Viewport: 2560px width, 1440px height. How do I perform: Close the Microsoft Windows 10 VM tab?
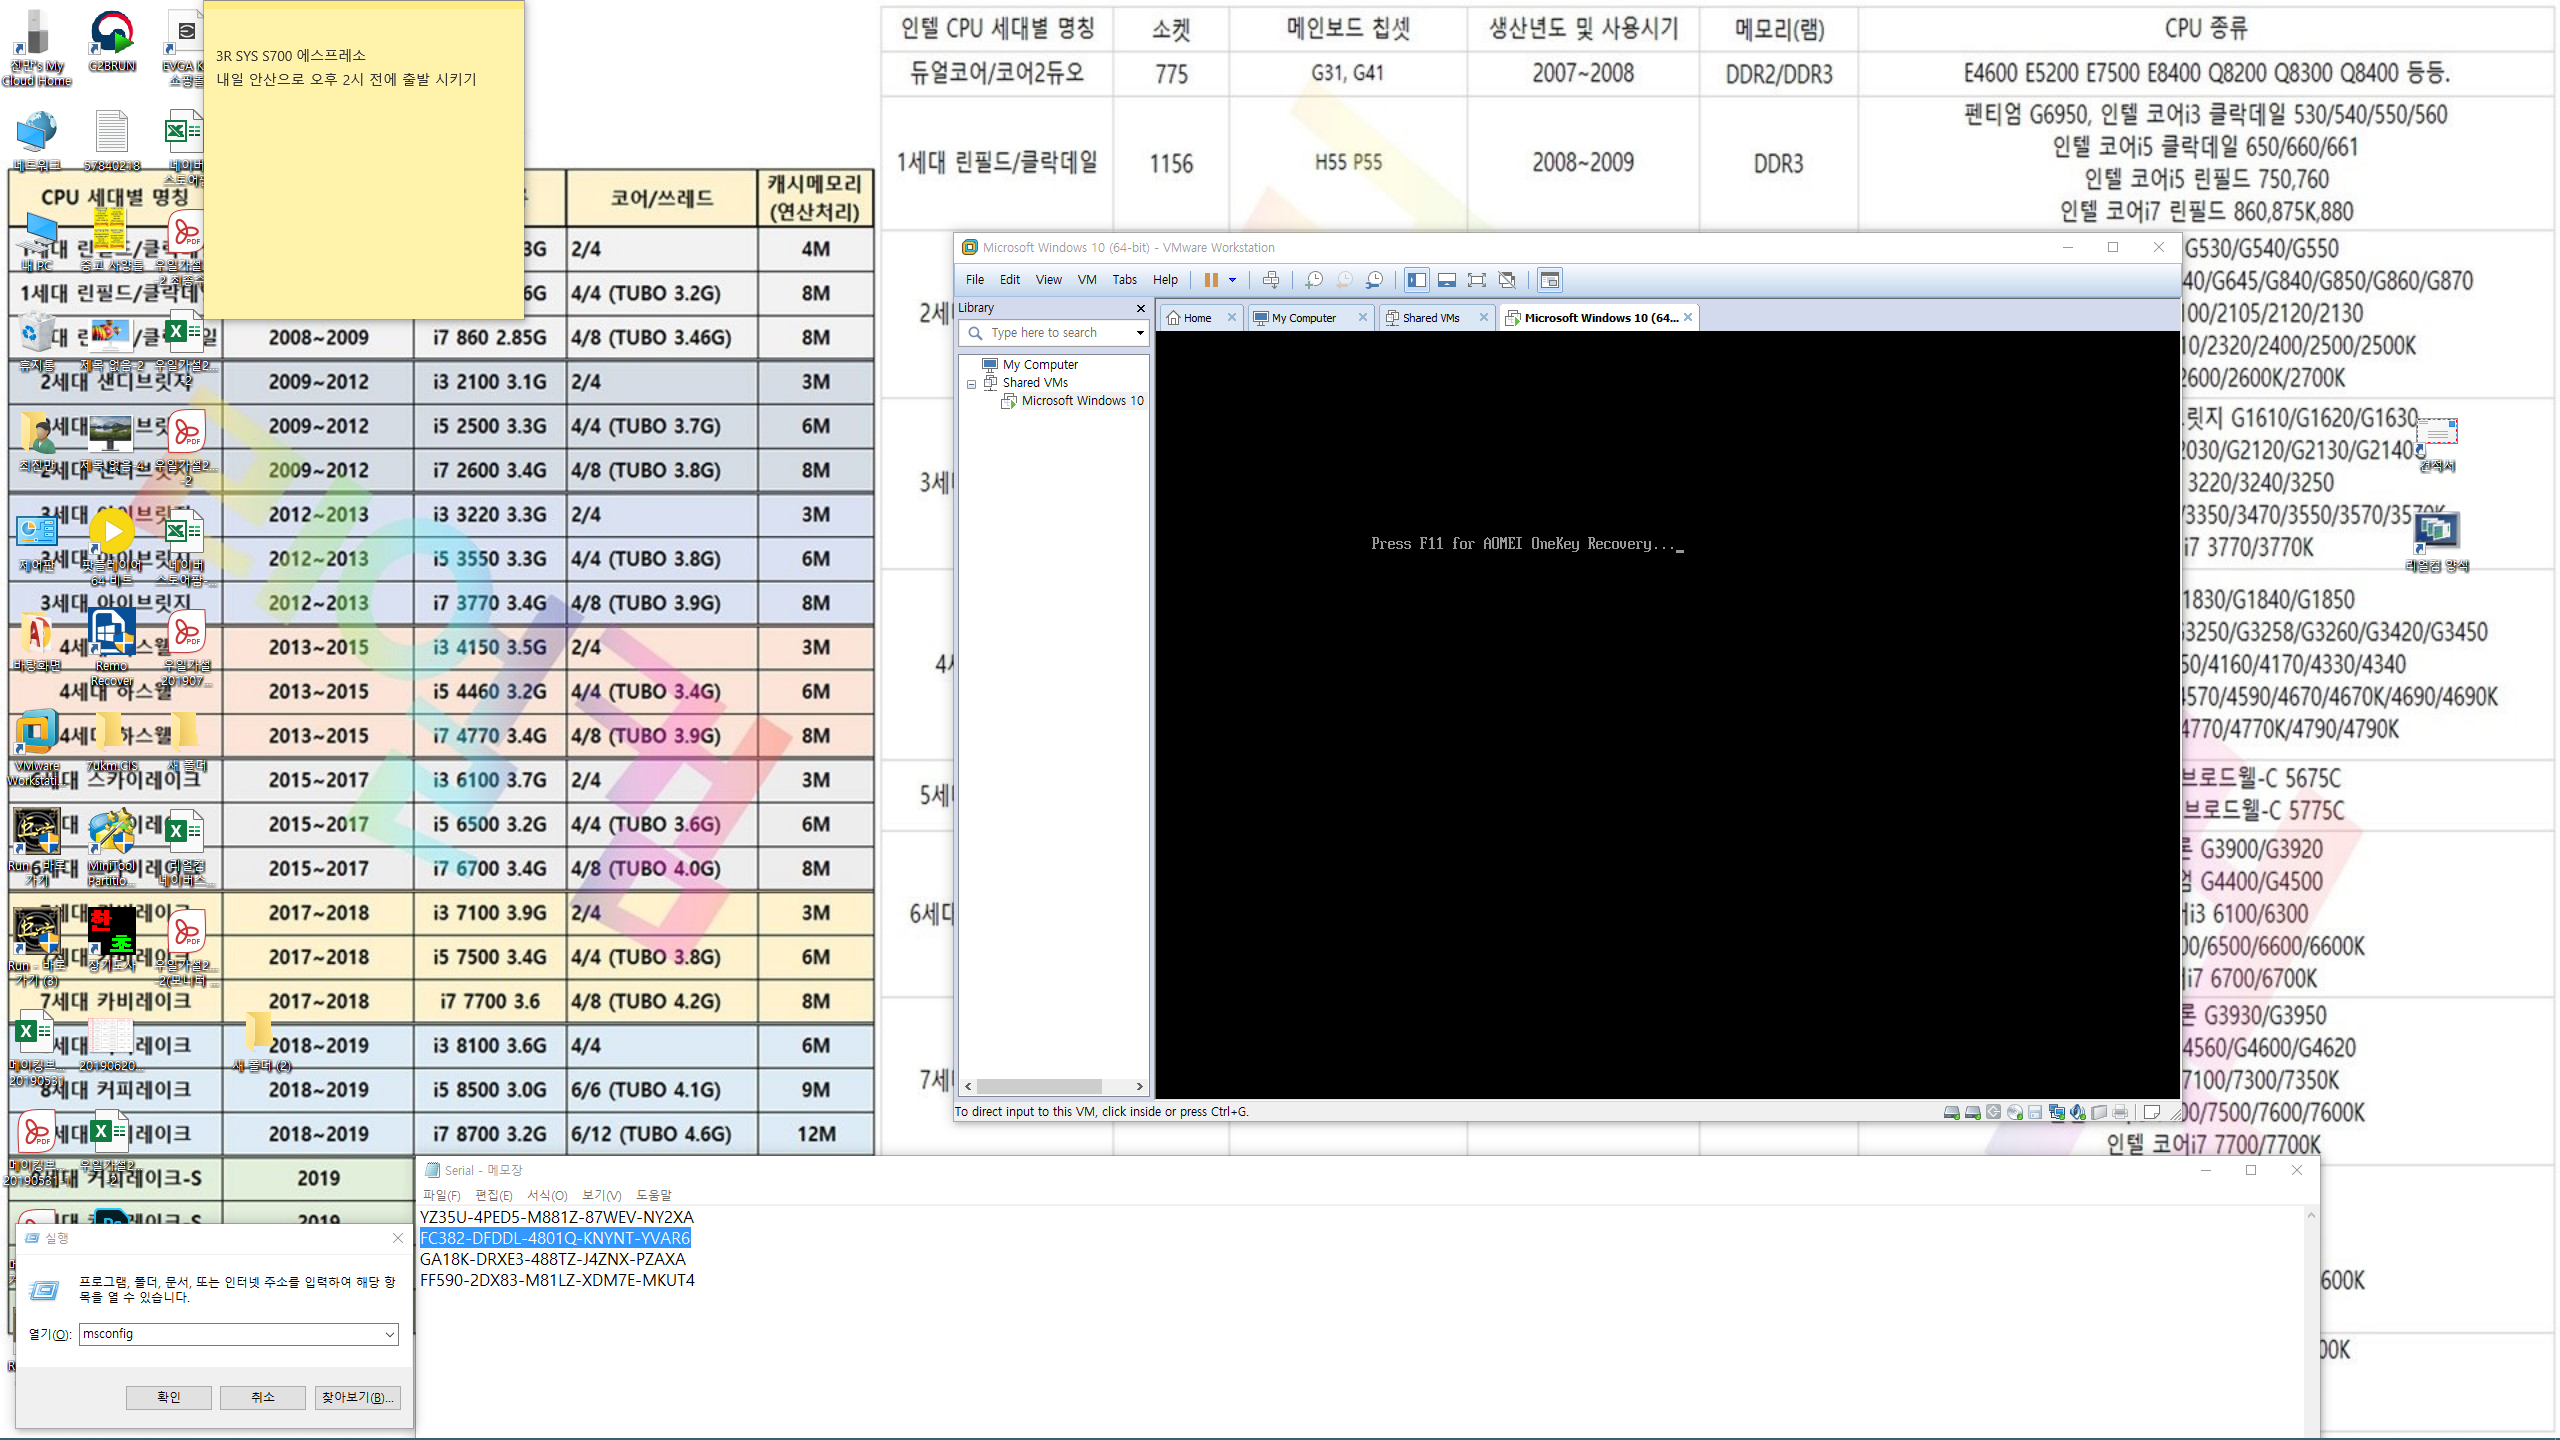(x=1688, y=317)
